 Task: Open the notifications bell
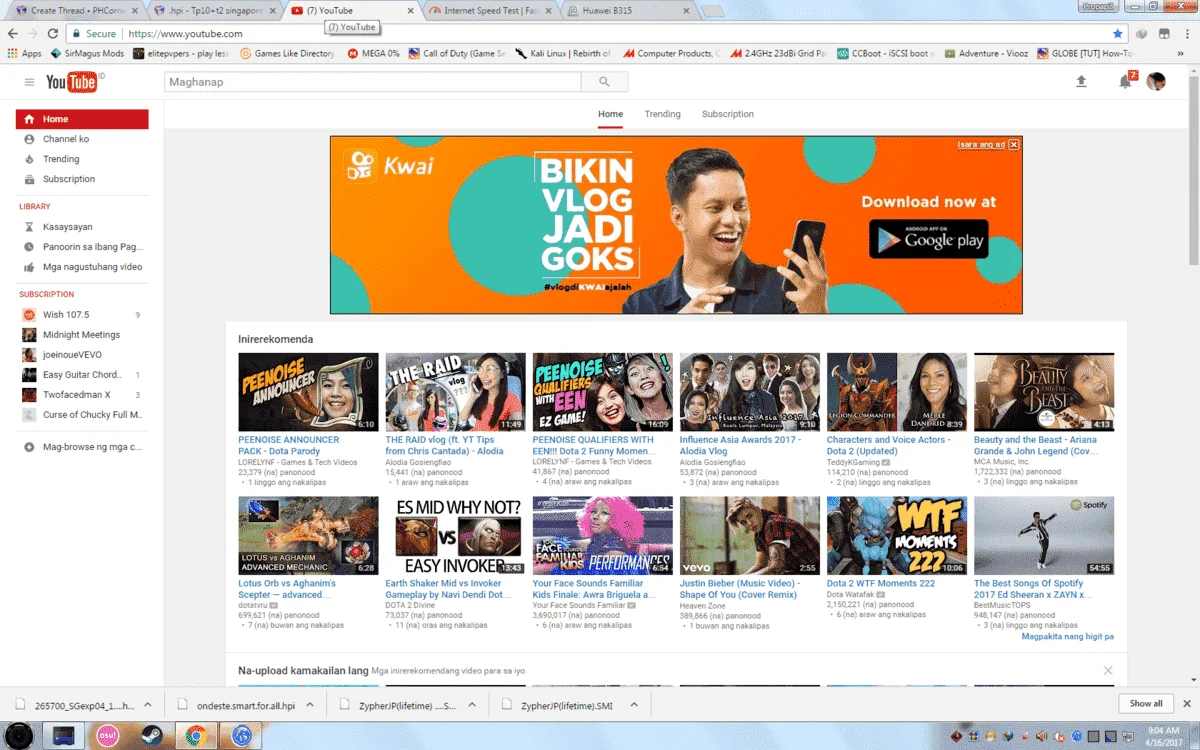[1125, 82]
